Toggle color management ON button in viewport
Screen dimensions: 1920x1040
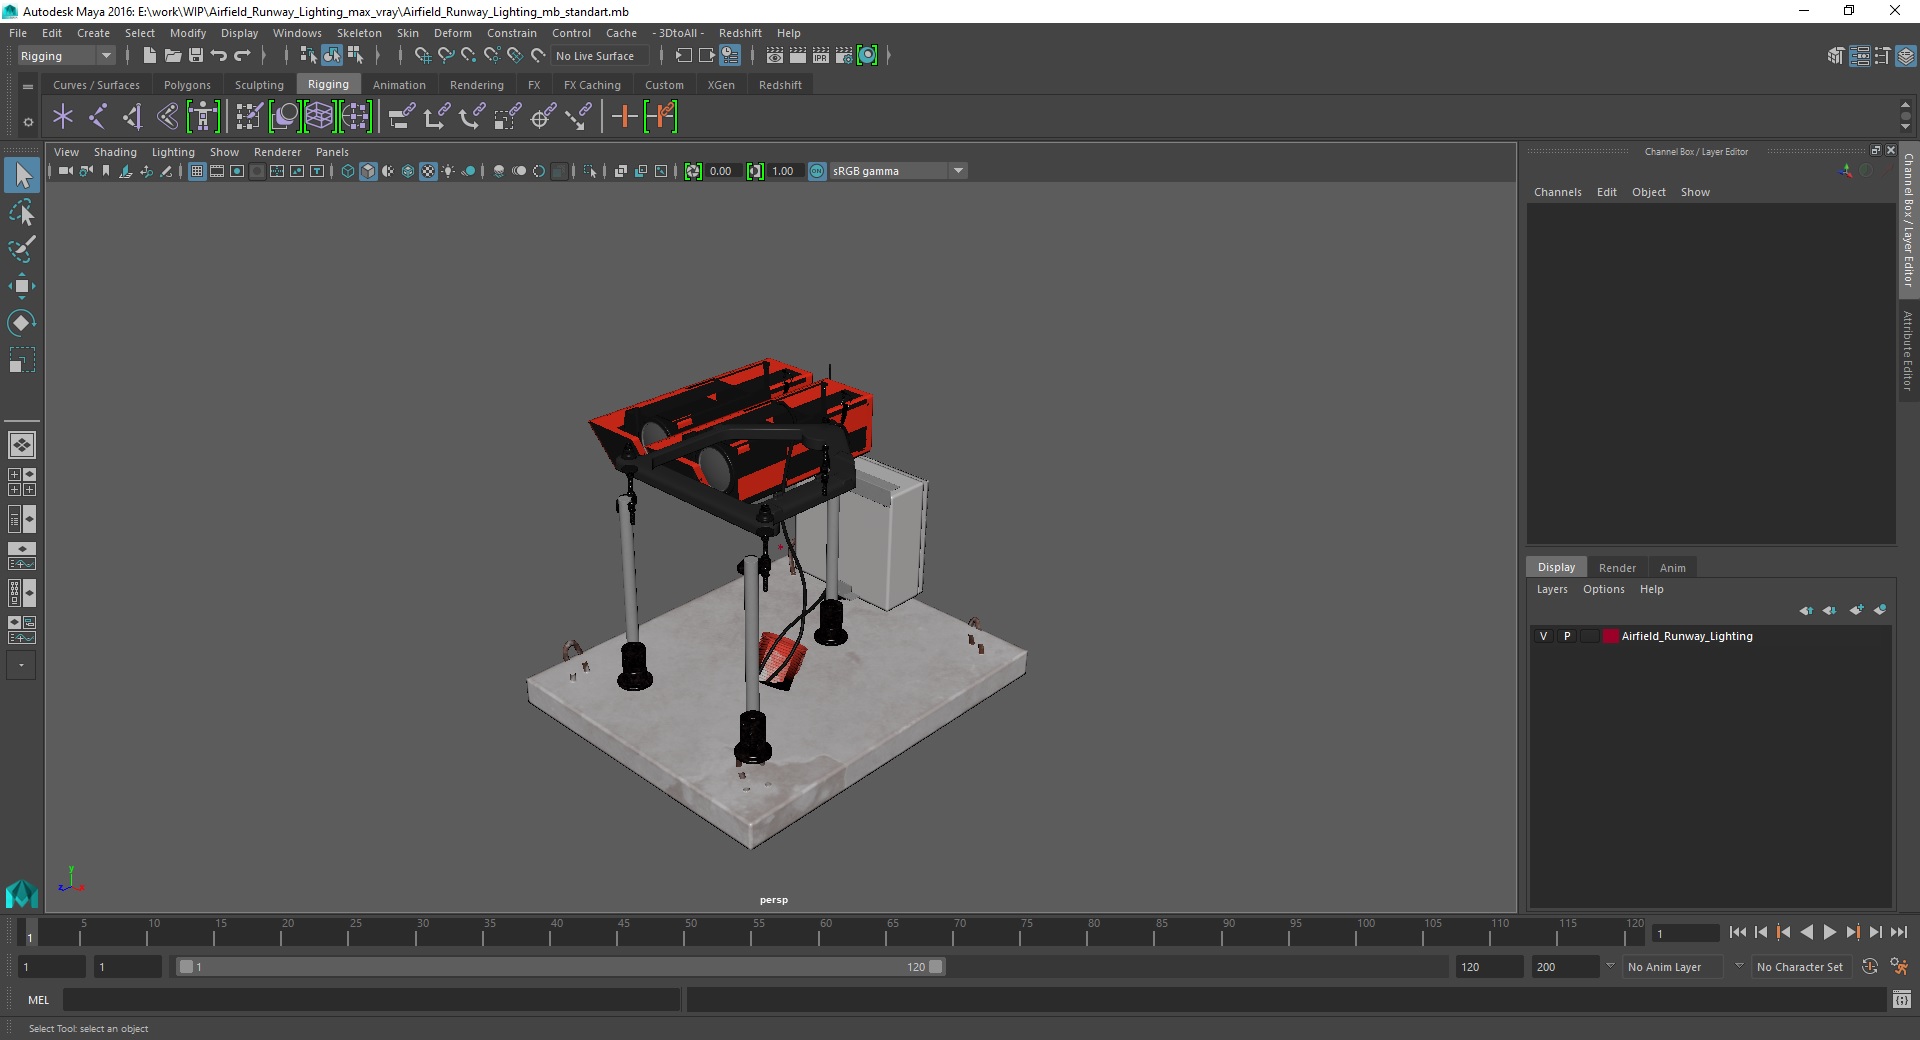[817, 171]
